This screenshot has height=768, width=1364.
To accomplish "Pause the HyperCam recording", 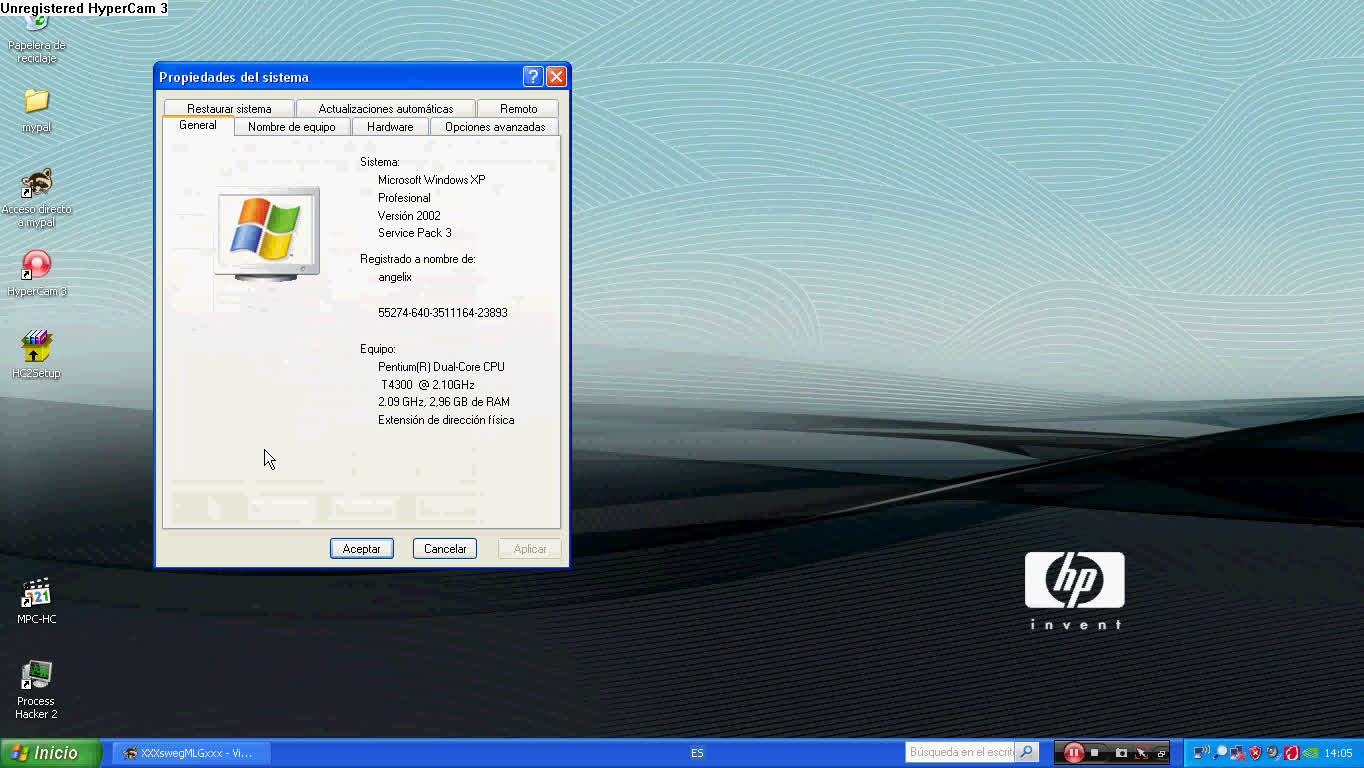I will click(x=1073, y=753).
